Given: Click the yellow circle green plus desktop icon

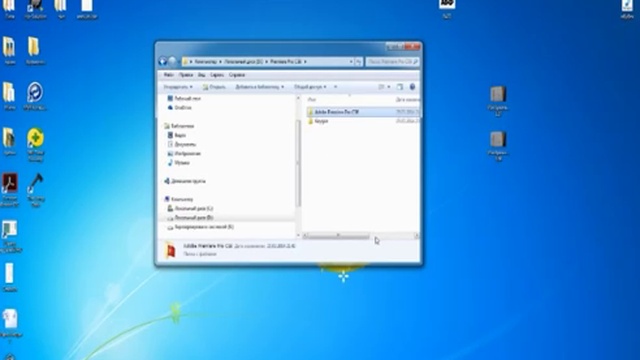Looking at the screenshot, I should [36, 138].
